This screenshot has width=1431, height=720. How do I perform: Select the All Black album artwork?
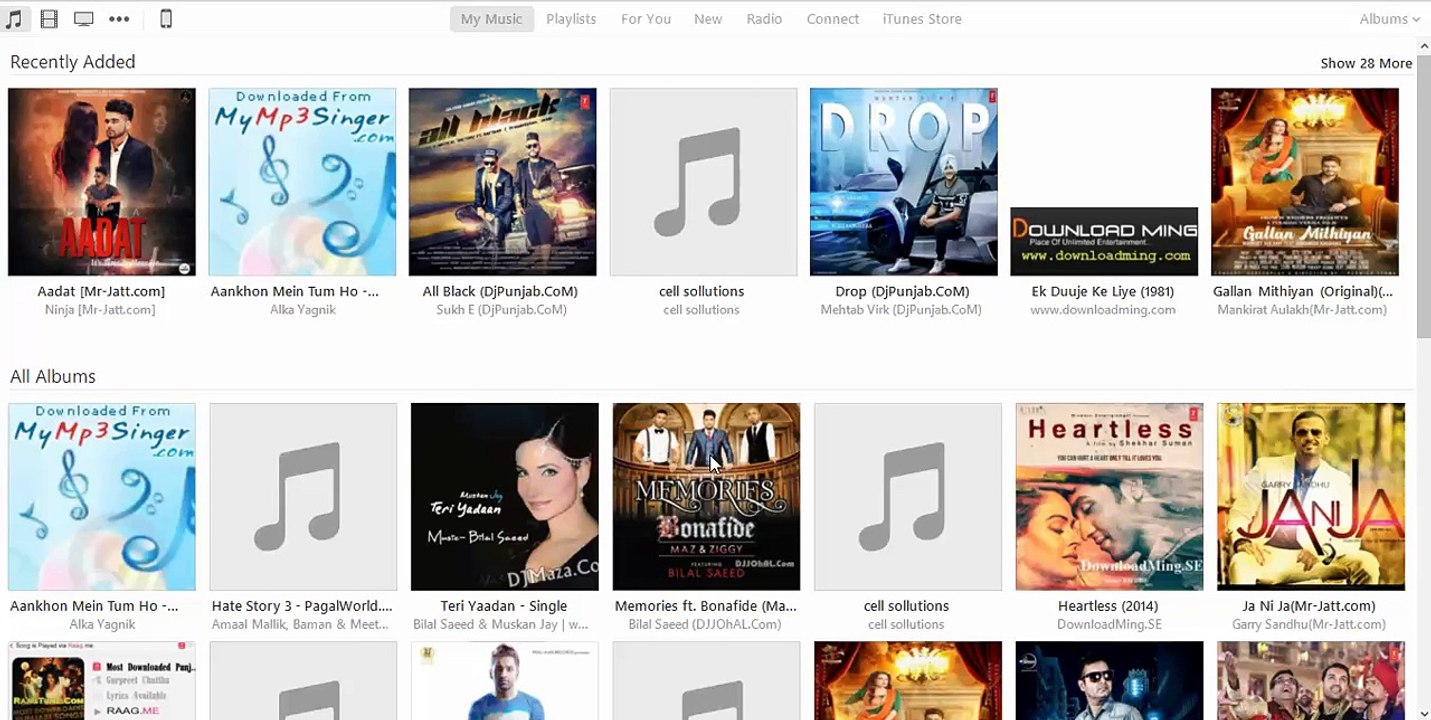[502, 182]
